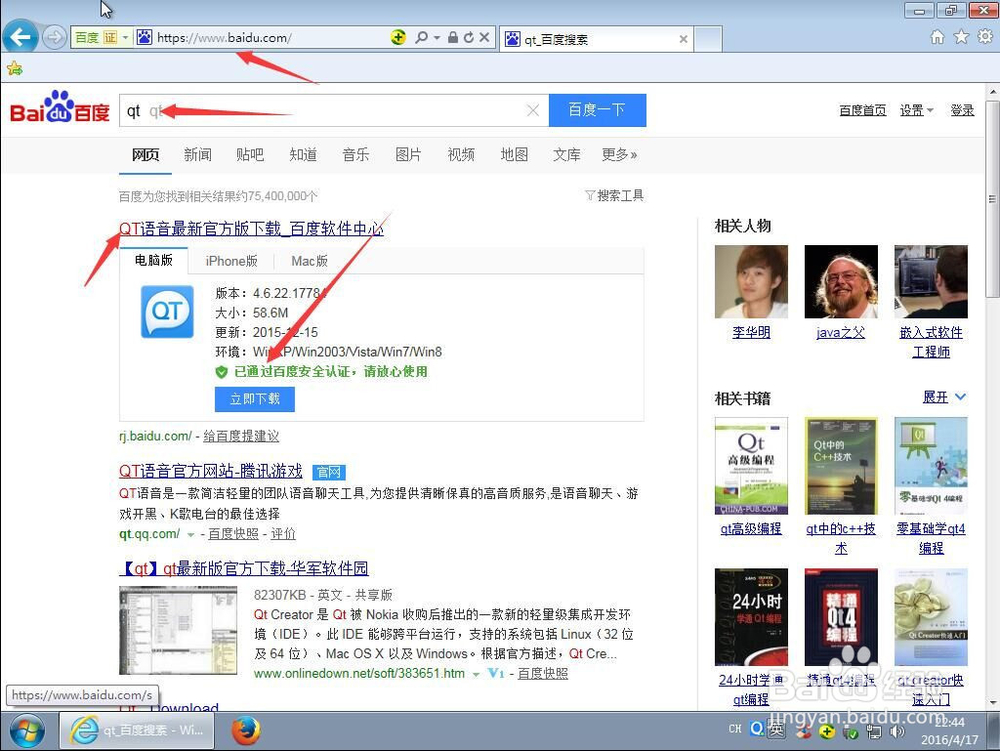
Task: Click the 嵌入式软件工程师 link
Action: pos(931,342)
